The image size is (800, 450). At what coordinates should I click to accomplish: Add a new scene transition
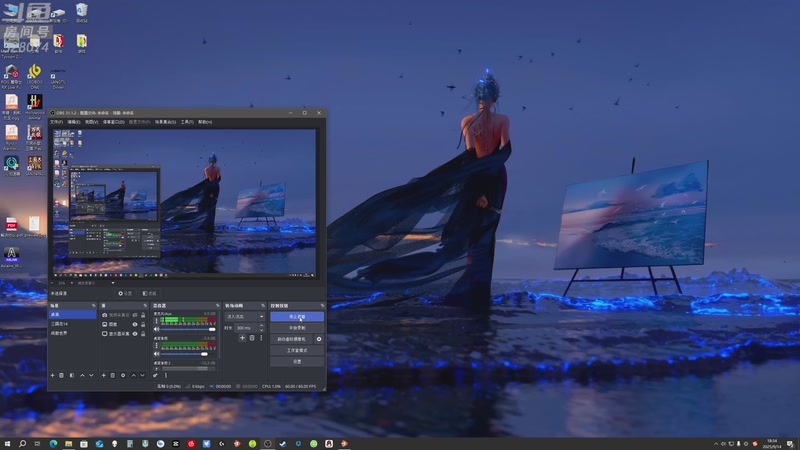click(242, 338)
